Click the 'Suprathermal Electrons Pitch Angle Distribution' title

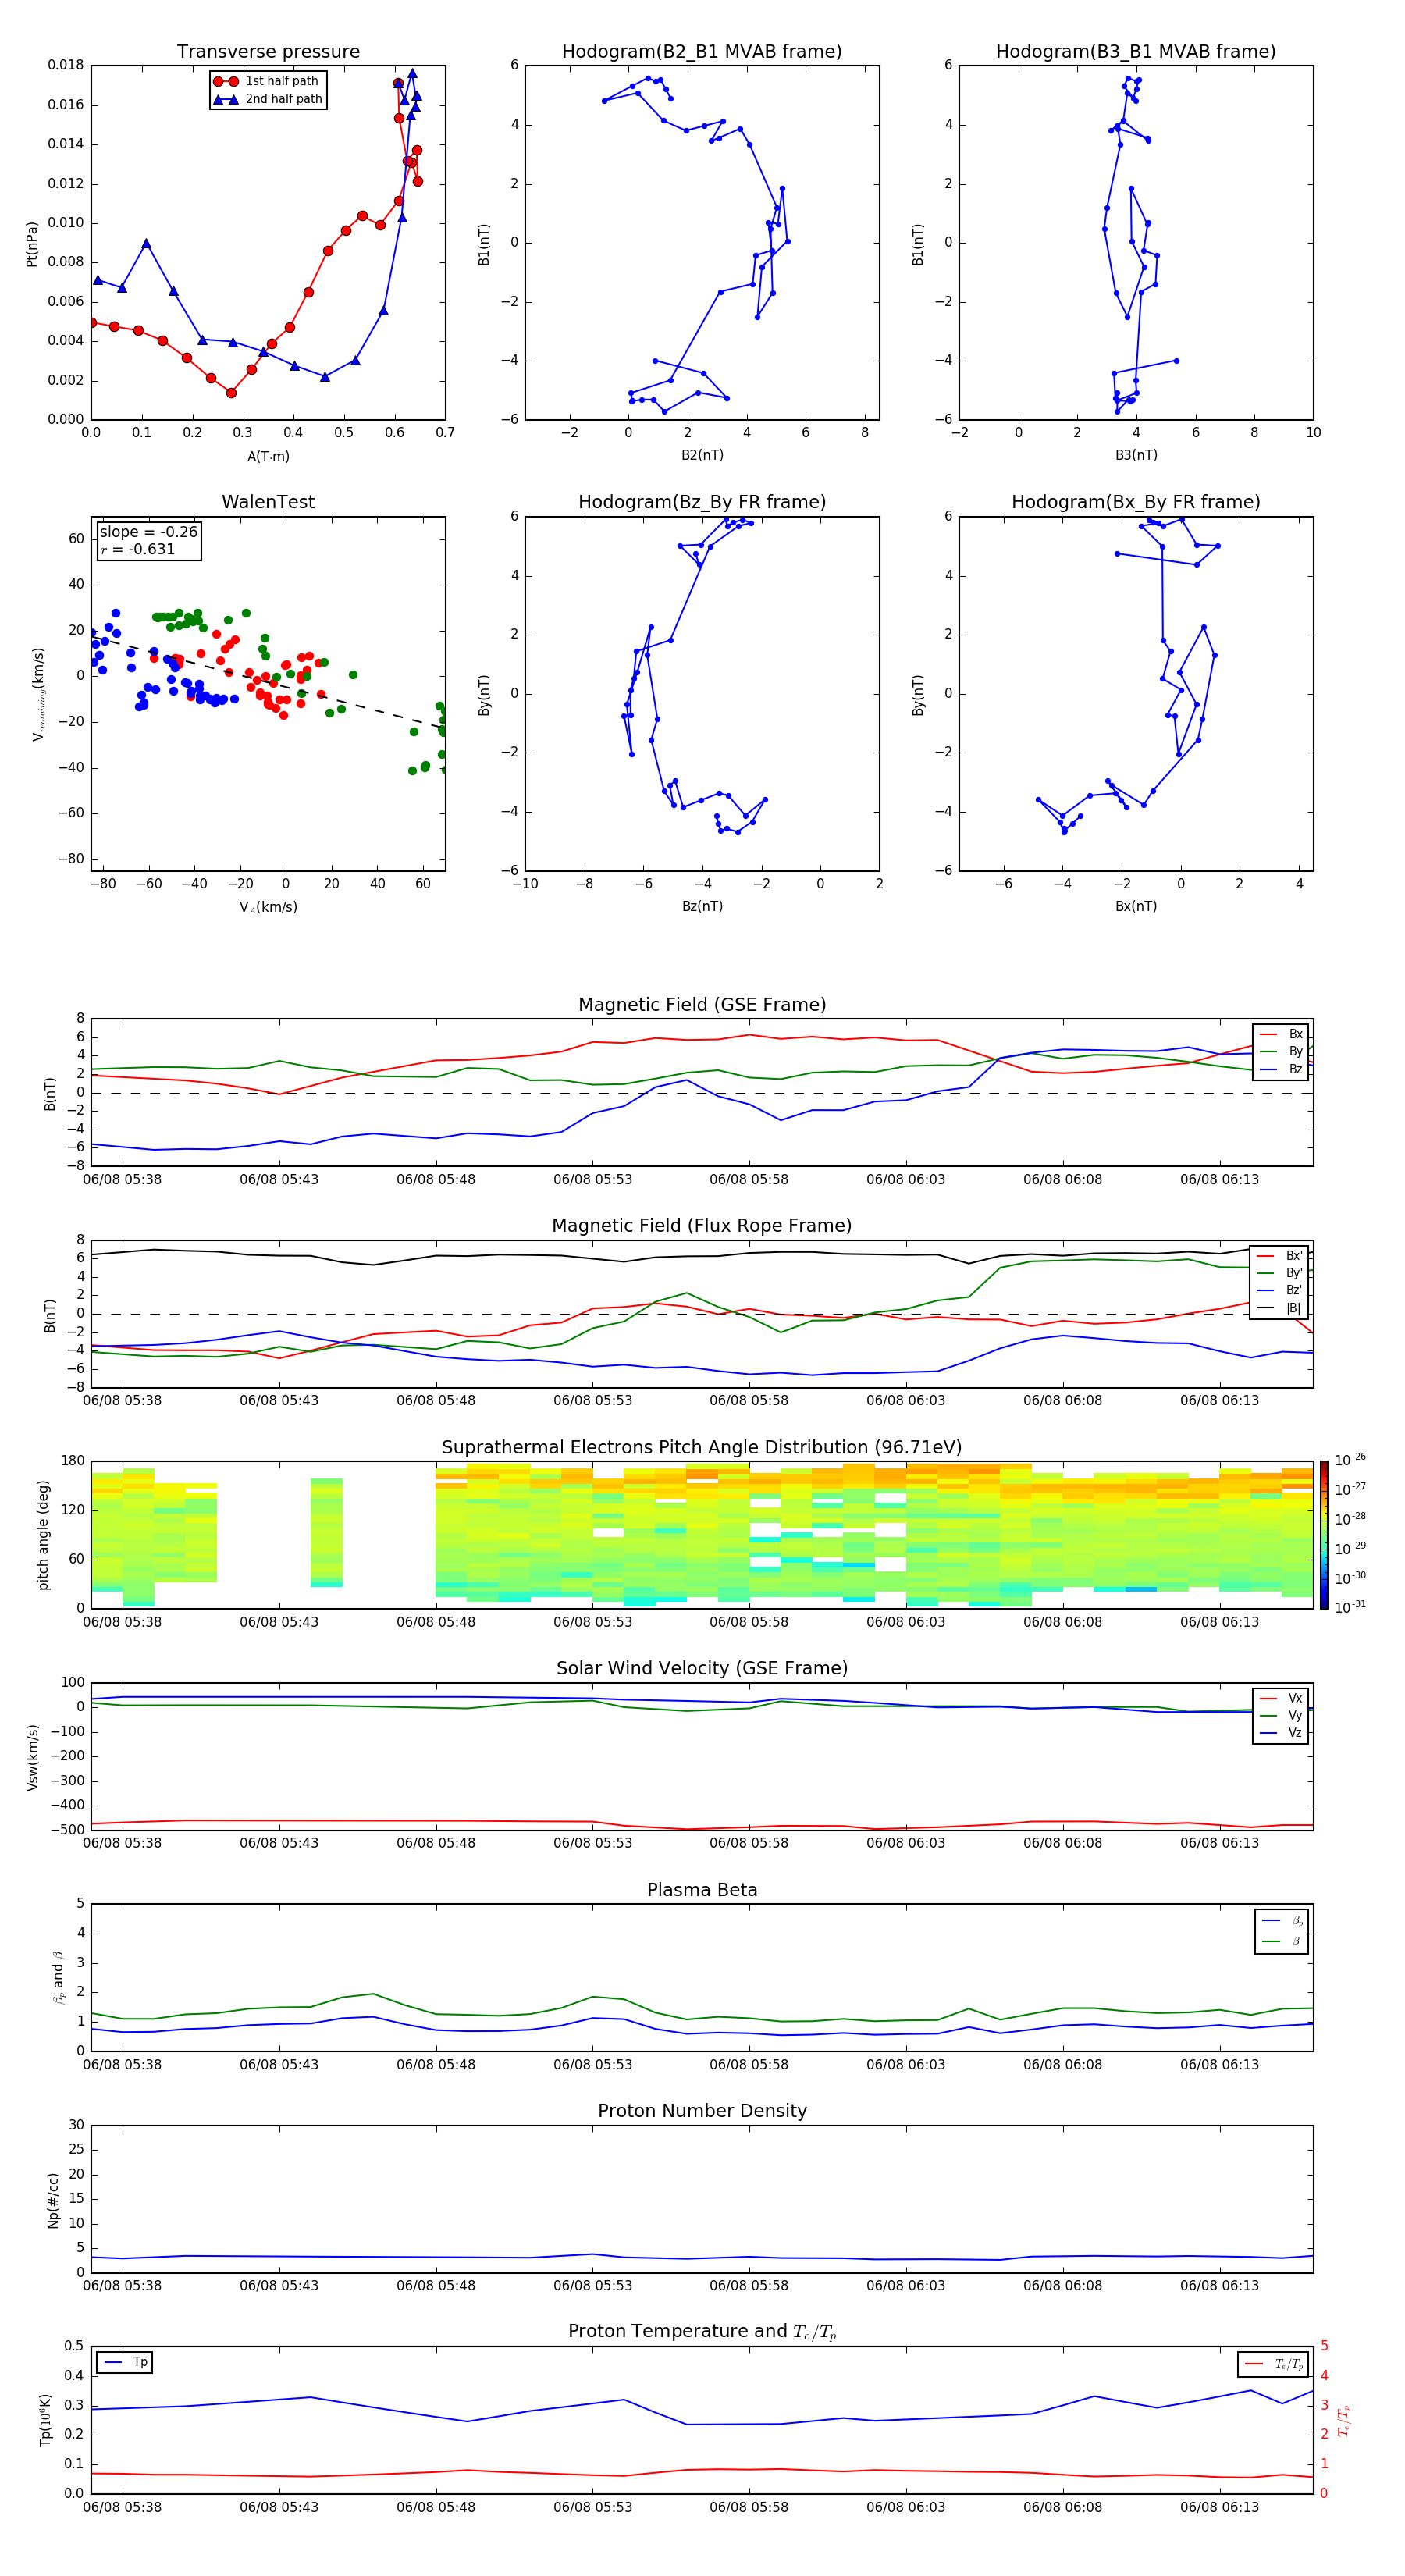click(702, 1448)
